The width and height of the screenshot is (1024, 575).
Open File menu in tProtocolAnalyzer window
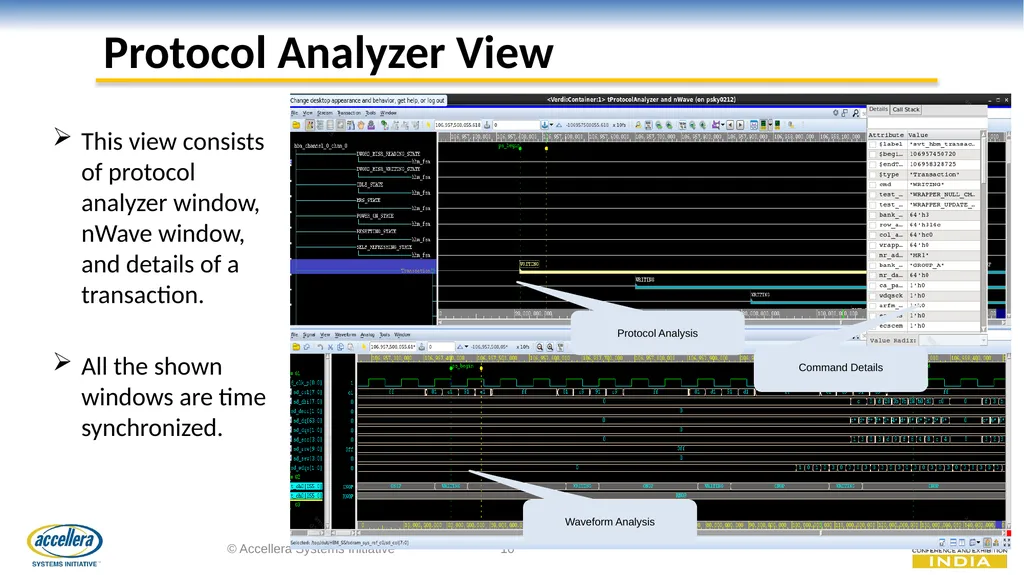294,113
